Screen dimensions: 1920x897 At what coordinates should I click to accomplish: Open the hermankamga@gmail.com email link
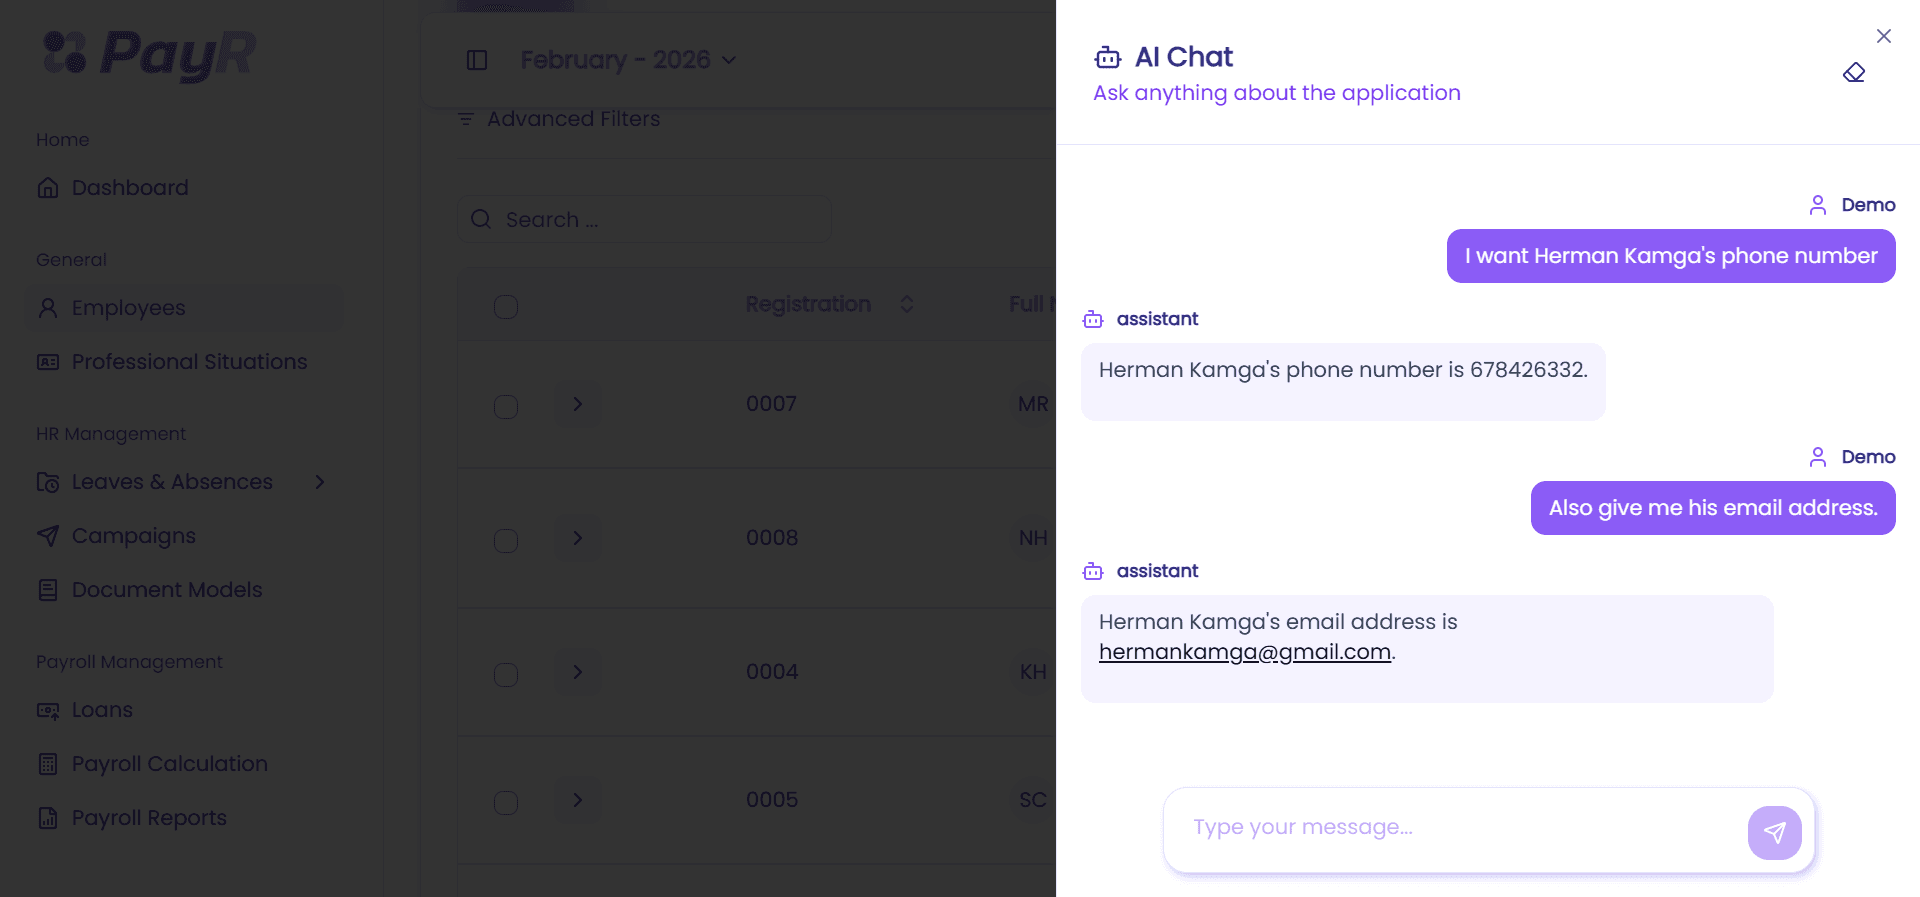tap(1245, 652)
